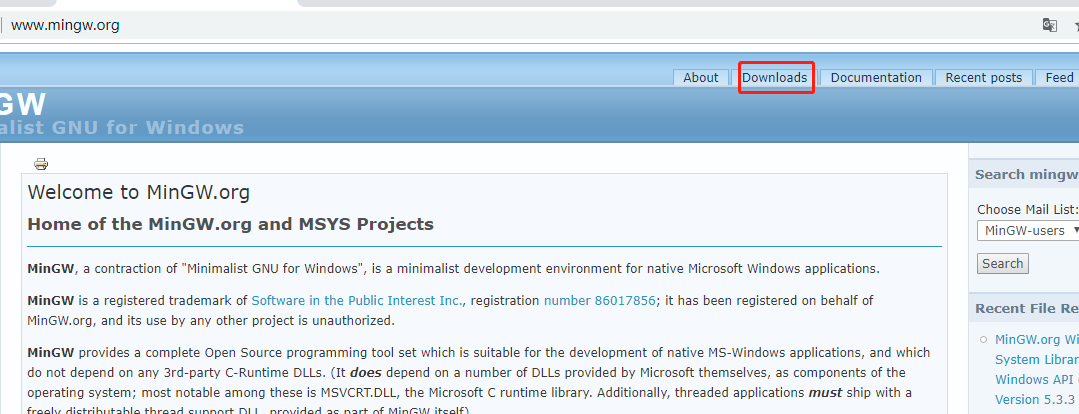The image size is (1079, 414).
Task: Open the MinGW.org recent file release link
Action: (x=1037, y=369)
